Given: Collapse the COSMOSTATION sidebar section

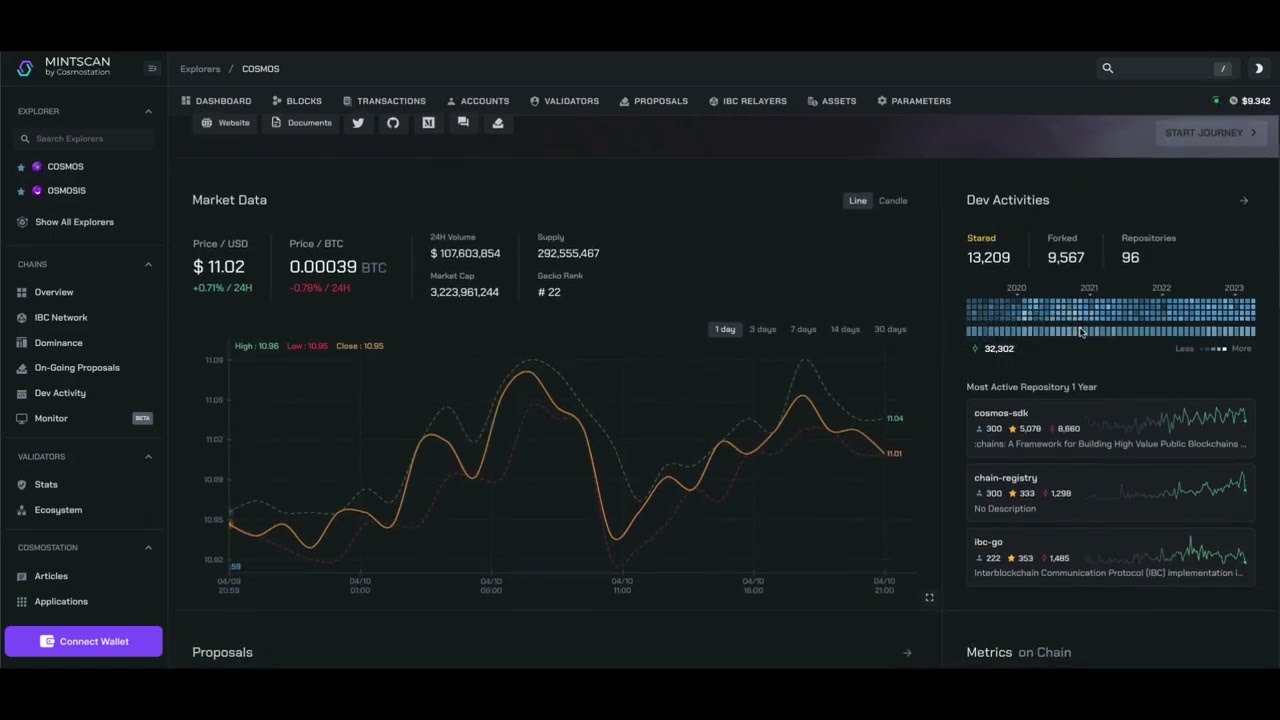Looking at the screenshot, I should click(x=148, y=547).
